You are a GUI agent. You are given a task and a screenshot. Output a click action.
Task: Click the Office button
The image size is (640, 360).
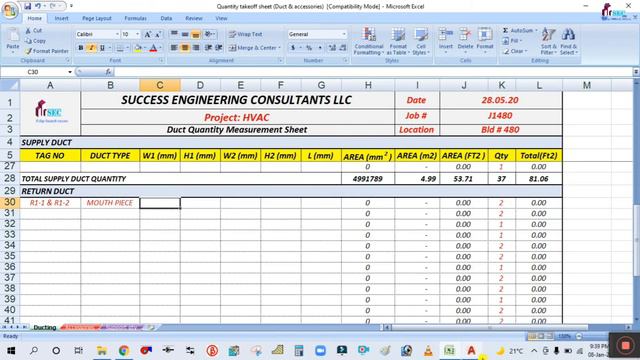10,10
